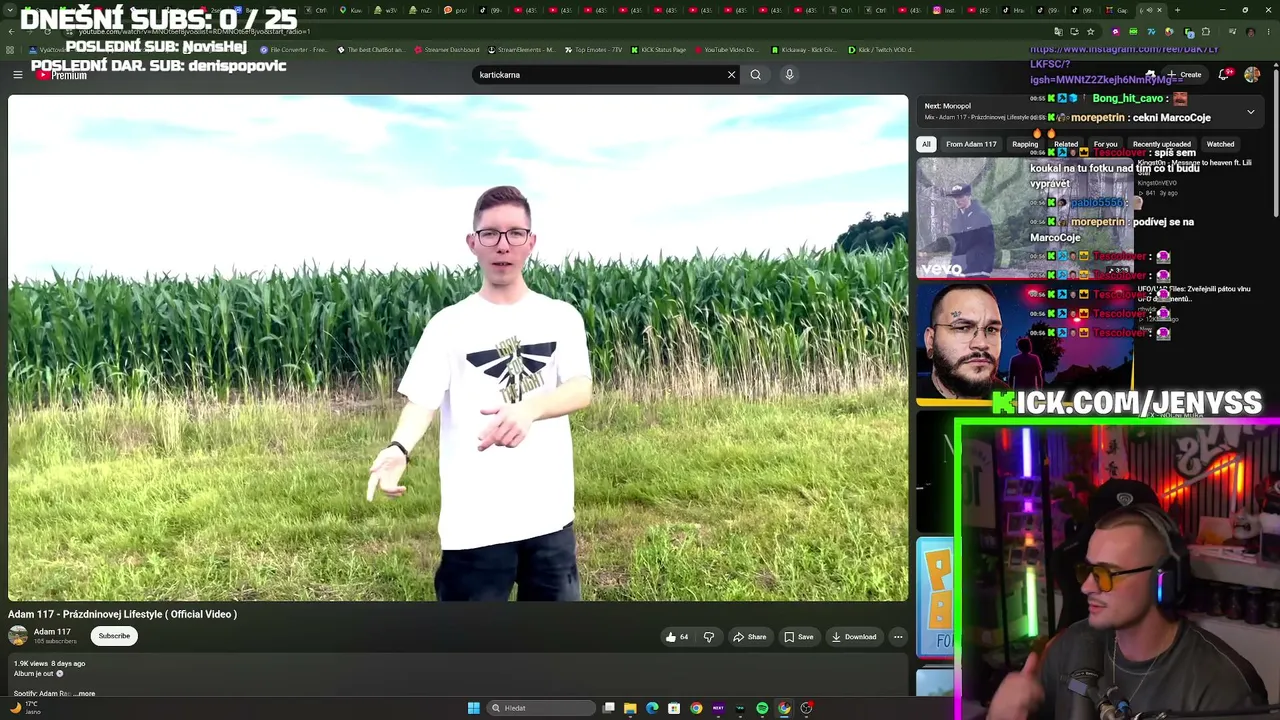Click the YouTube Premium logo
Viewport: 1280px width, 720px height.
coord(60,75)
